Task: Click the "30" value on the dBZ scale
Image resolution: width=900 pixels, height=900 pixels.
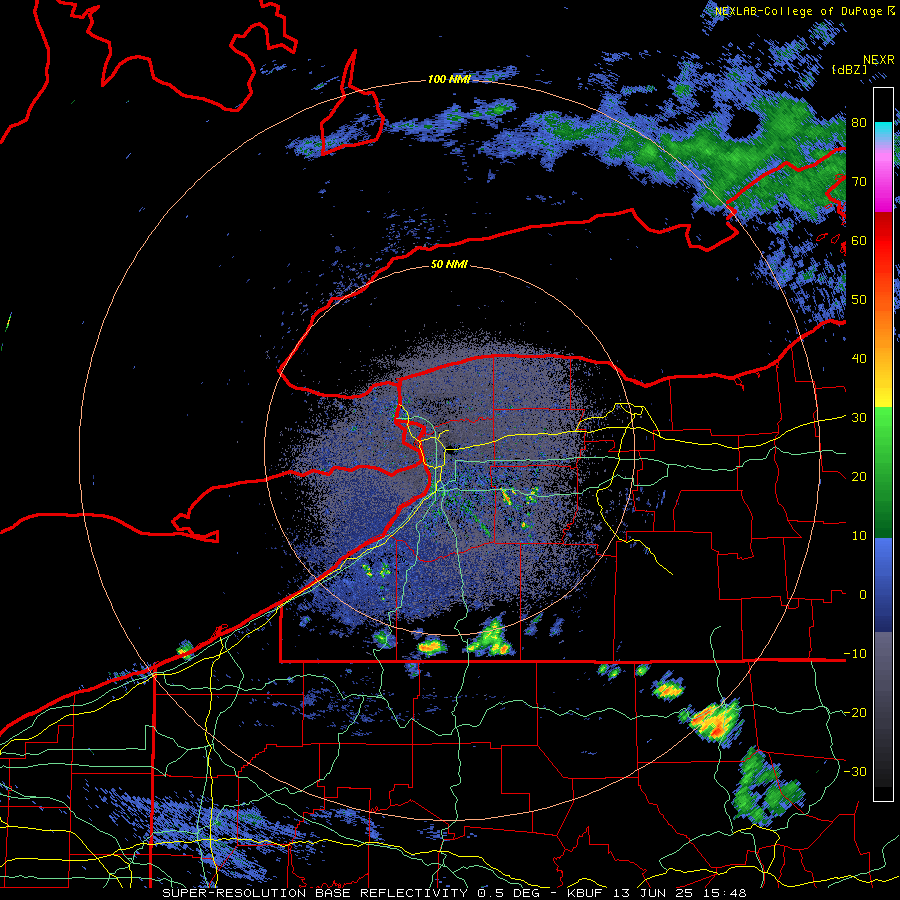Action: coord(859,418)
